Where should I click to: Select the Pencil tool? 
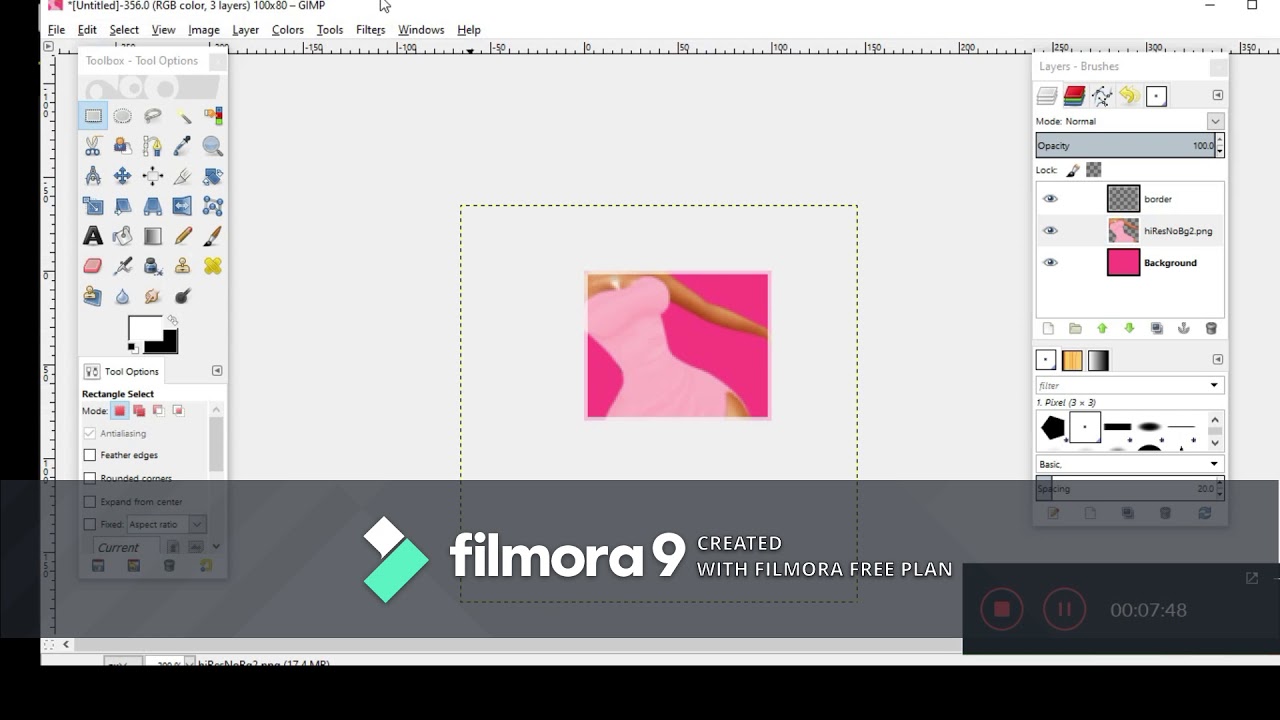tap(182, 236)
